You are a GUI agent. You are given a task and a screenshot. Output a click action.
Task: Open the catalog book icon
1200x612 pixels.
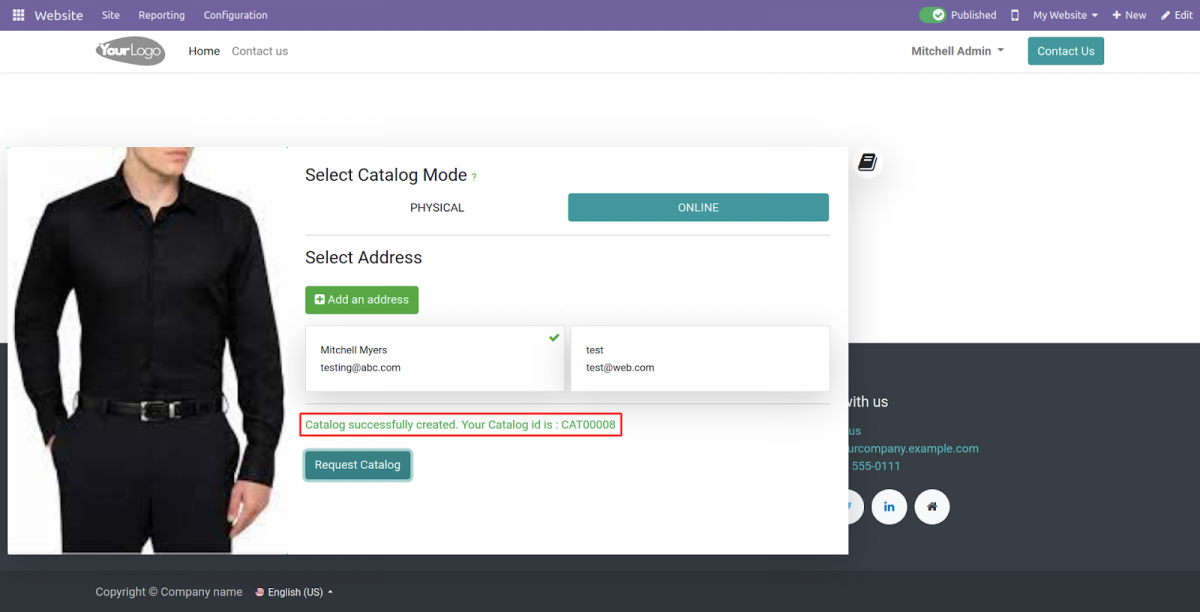(866, 161)
